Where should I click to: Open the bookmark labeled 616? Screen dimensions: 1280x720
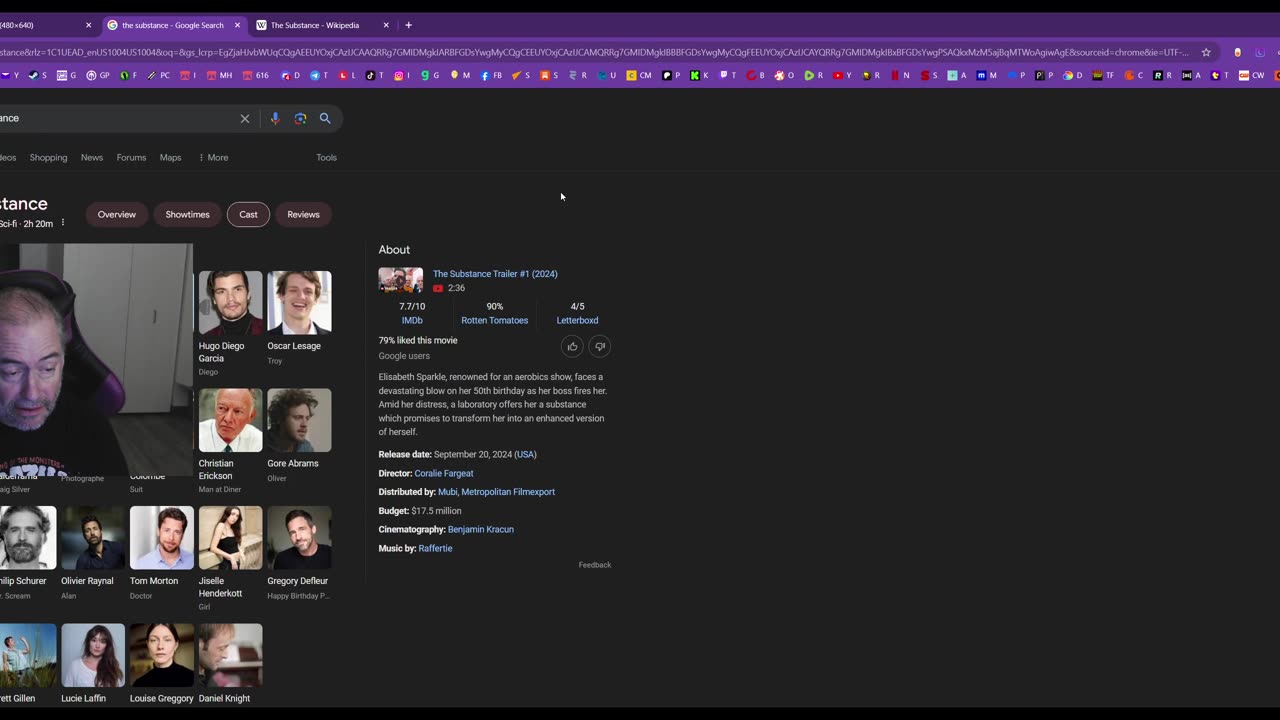click(256, 75)
